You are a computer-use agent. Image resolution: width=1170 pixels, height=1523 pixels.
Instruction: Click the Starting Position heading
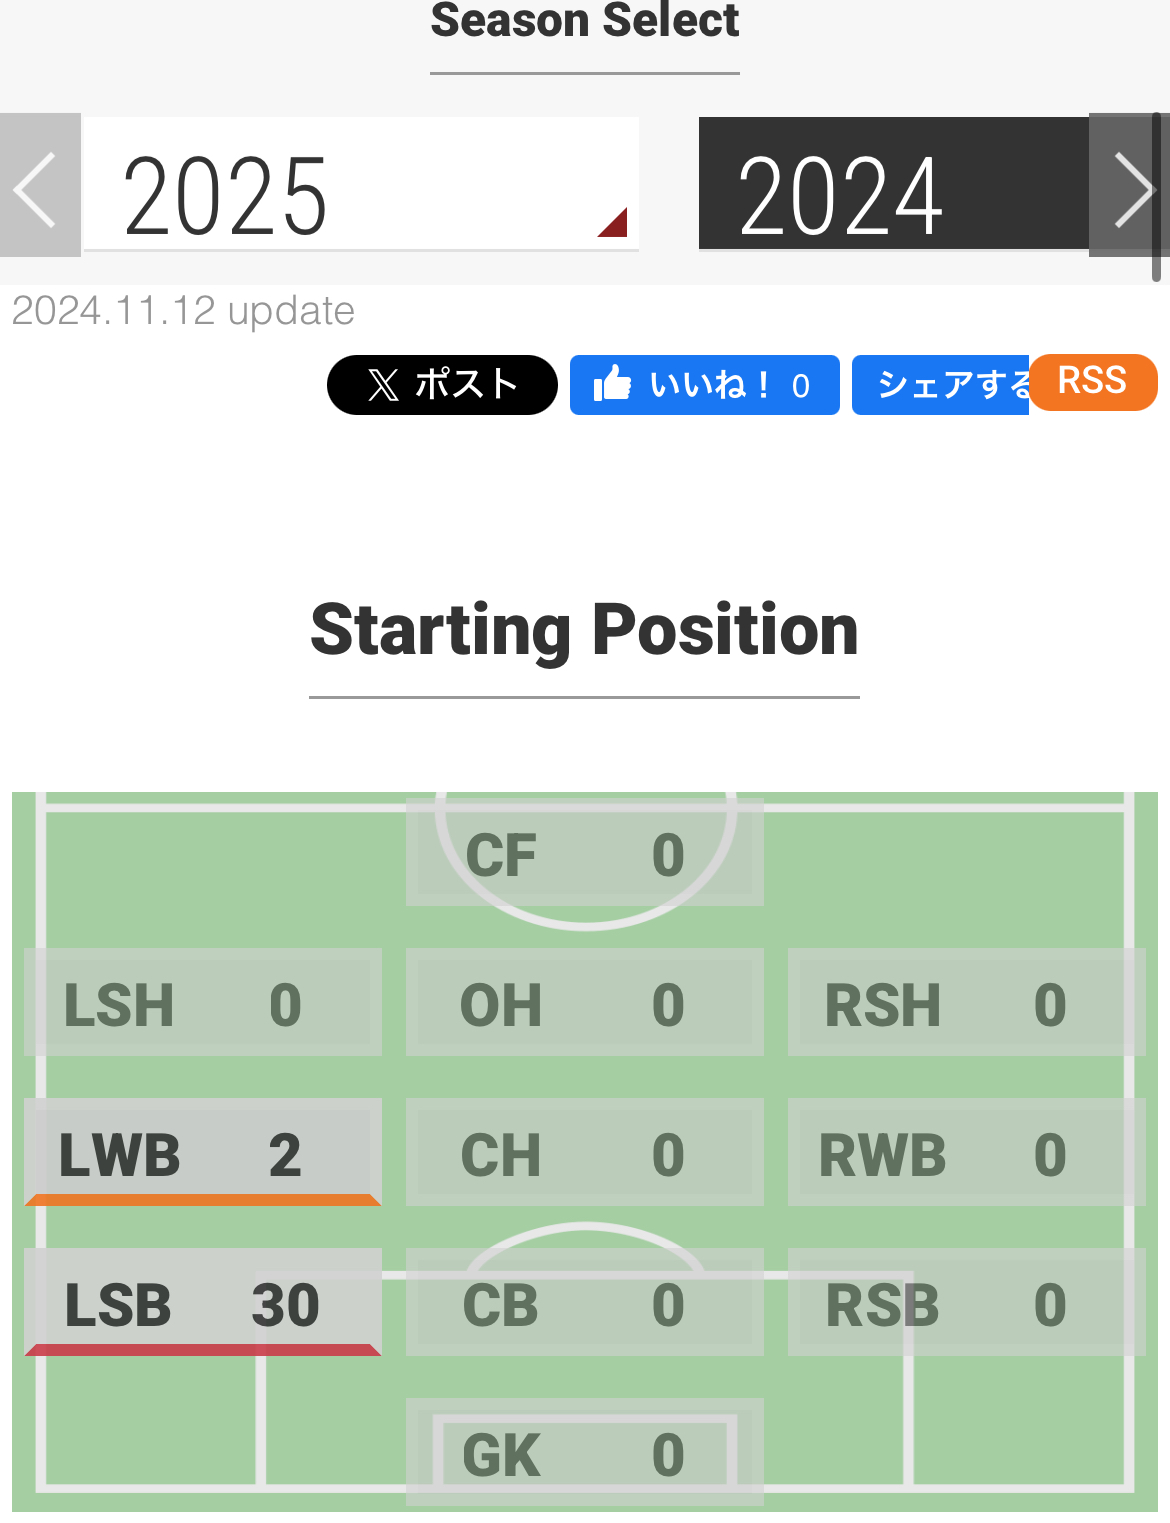pos(584,631)
